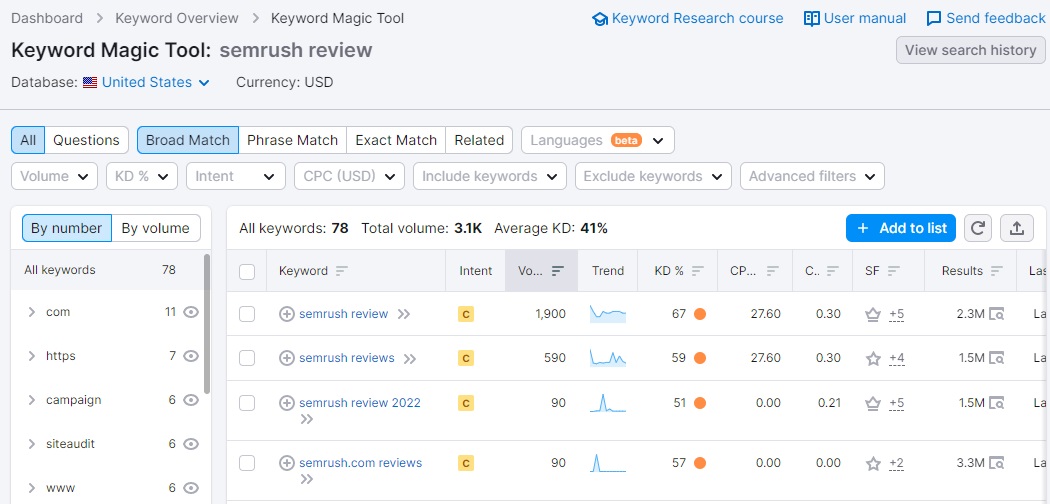Click the plus icon next to semrush review 2022
1050x504 pixels.
tap(287, 403)
